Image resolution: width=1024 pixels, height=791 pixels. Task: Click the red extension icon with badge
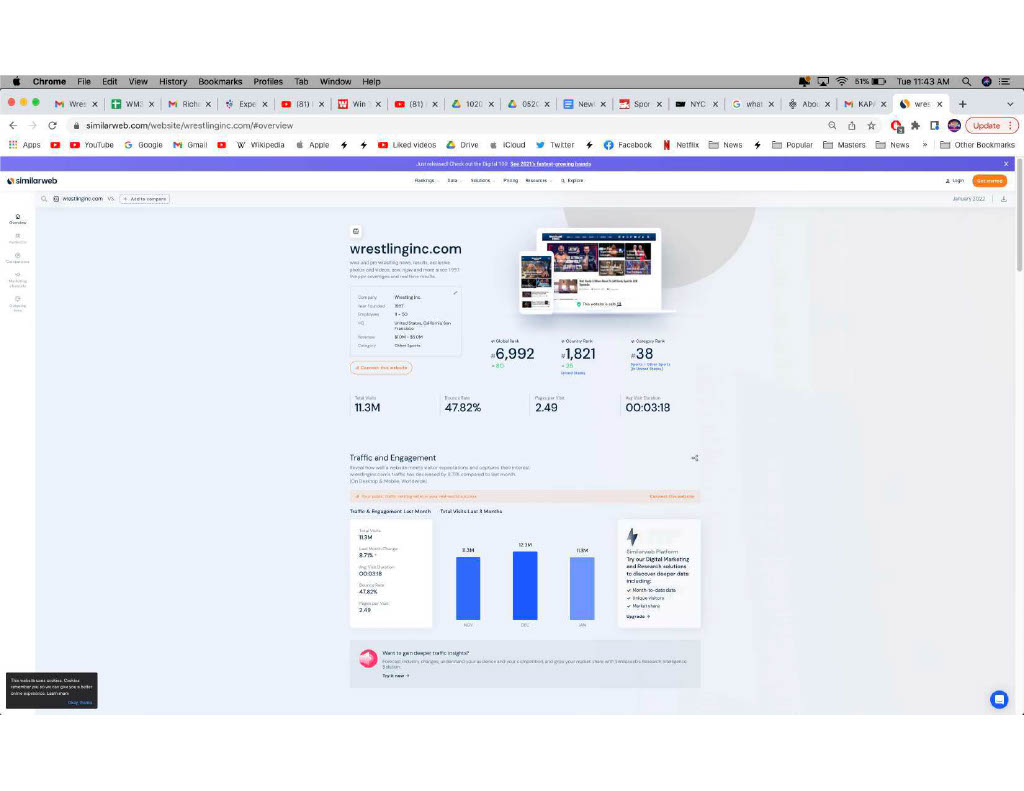(897, 126)
